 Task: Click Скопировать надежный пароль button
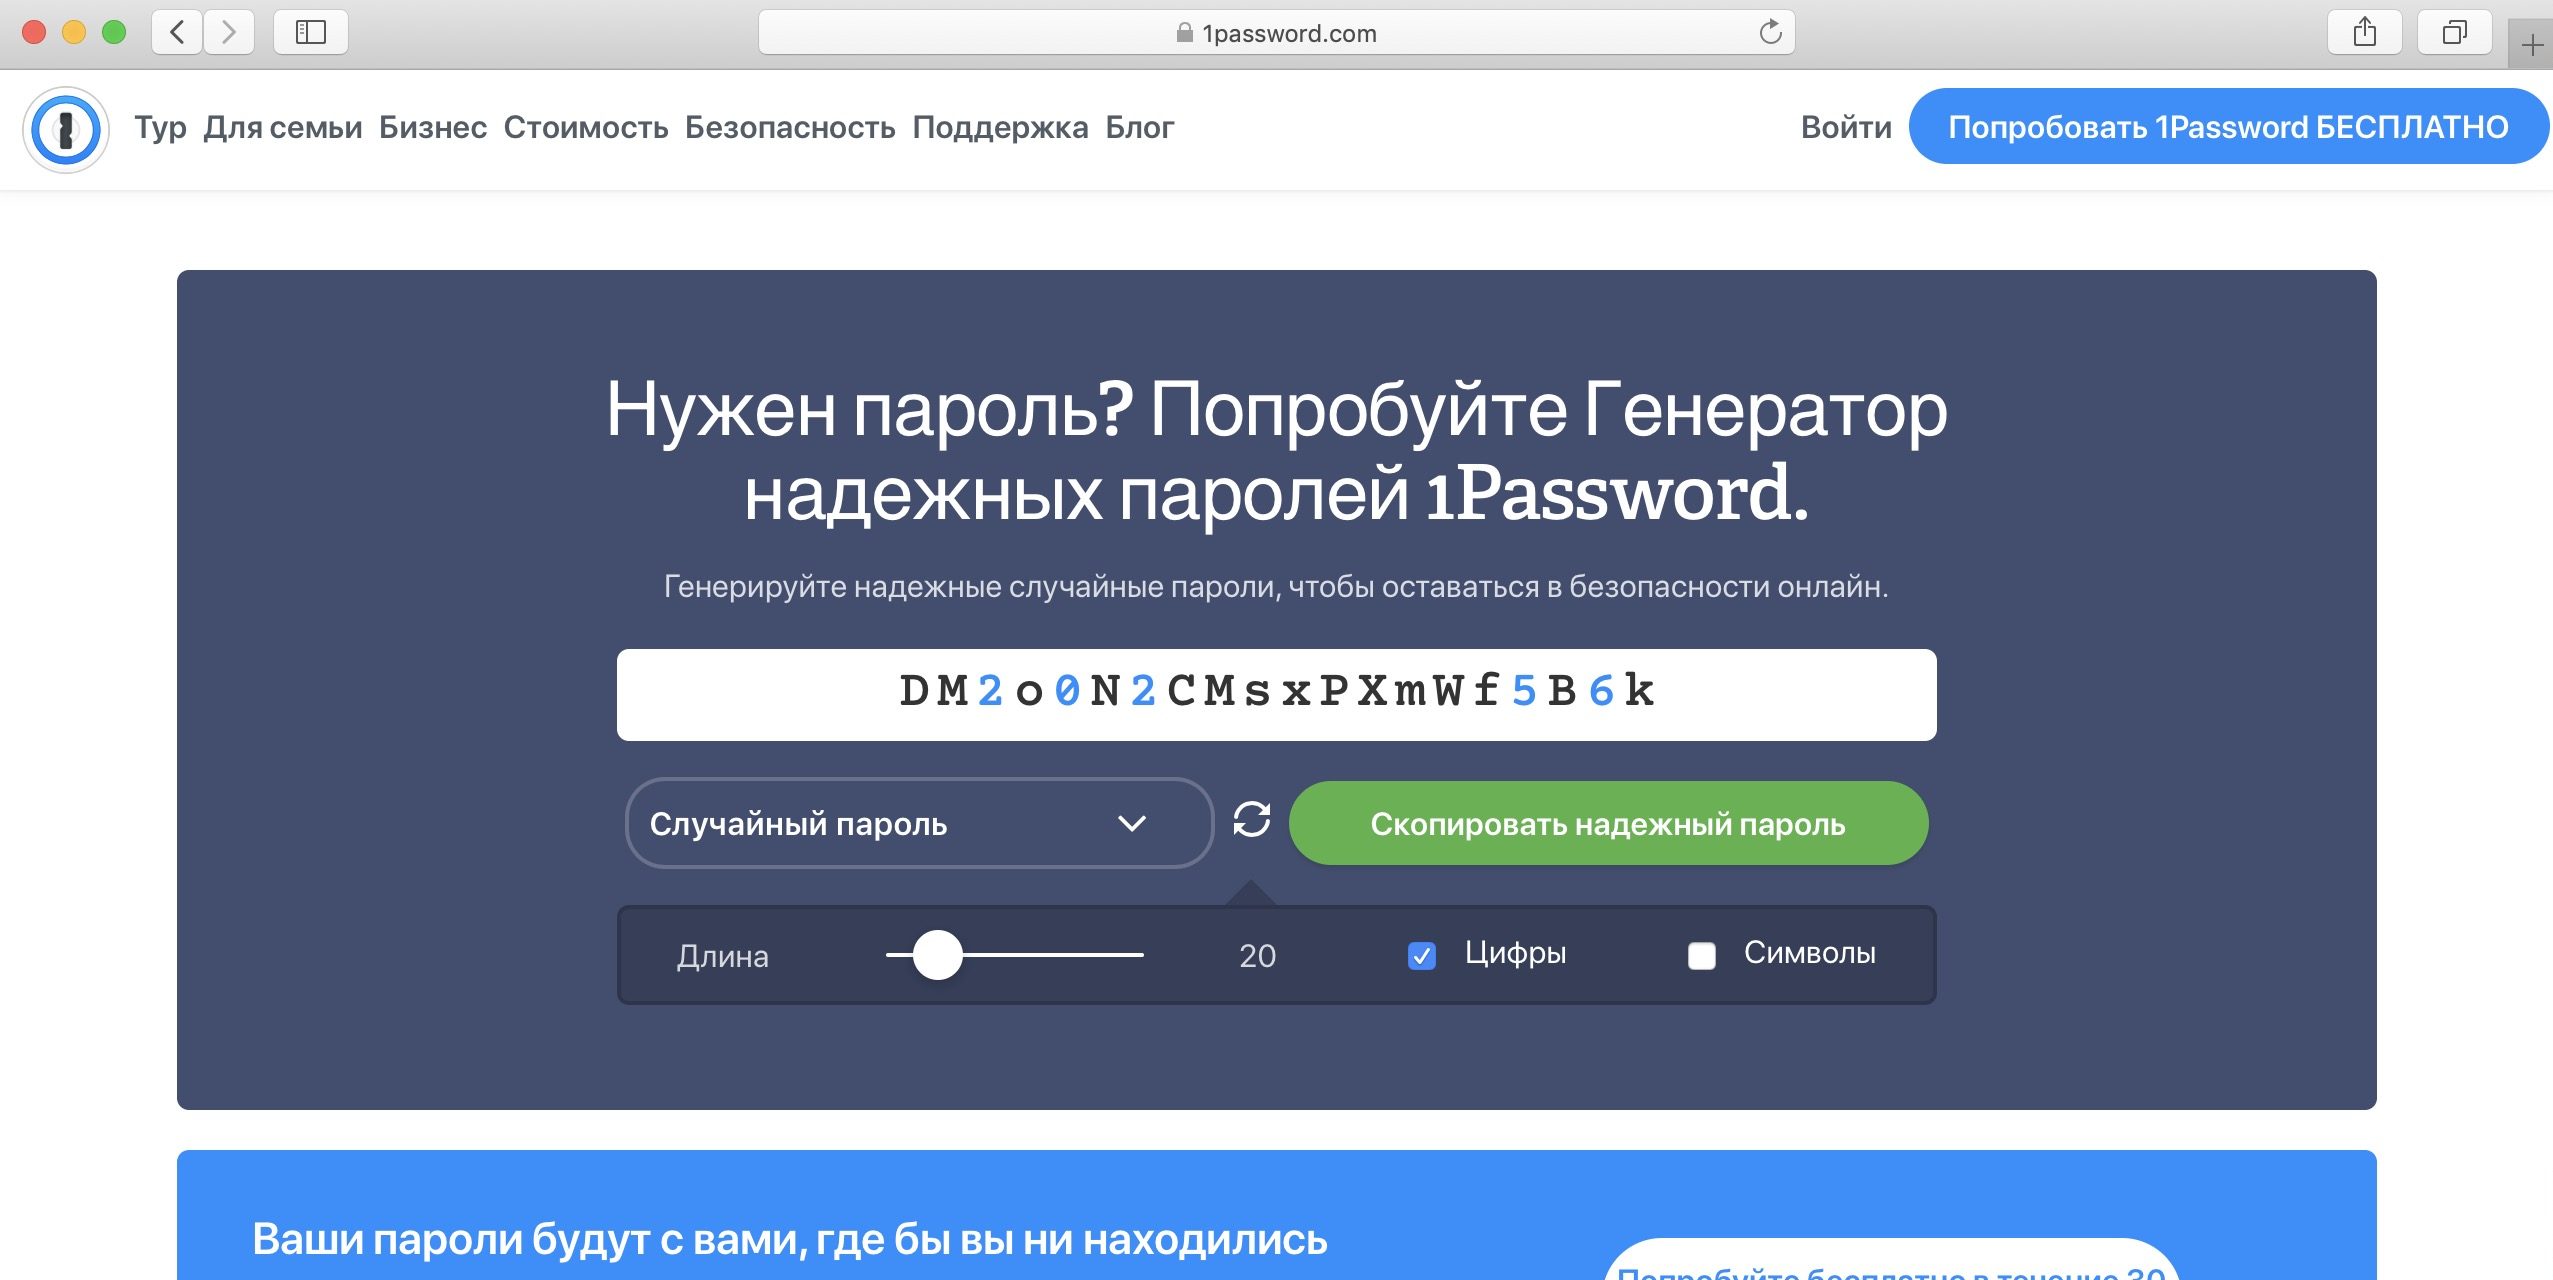pyautogui.click(x=1608, y=823)
